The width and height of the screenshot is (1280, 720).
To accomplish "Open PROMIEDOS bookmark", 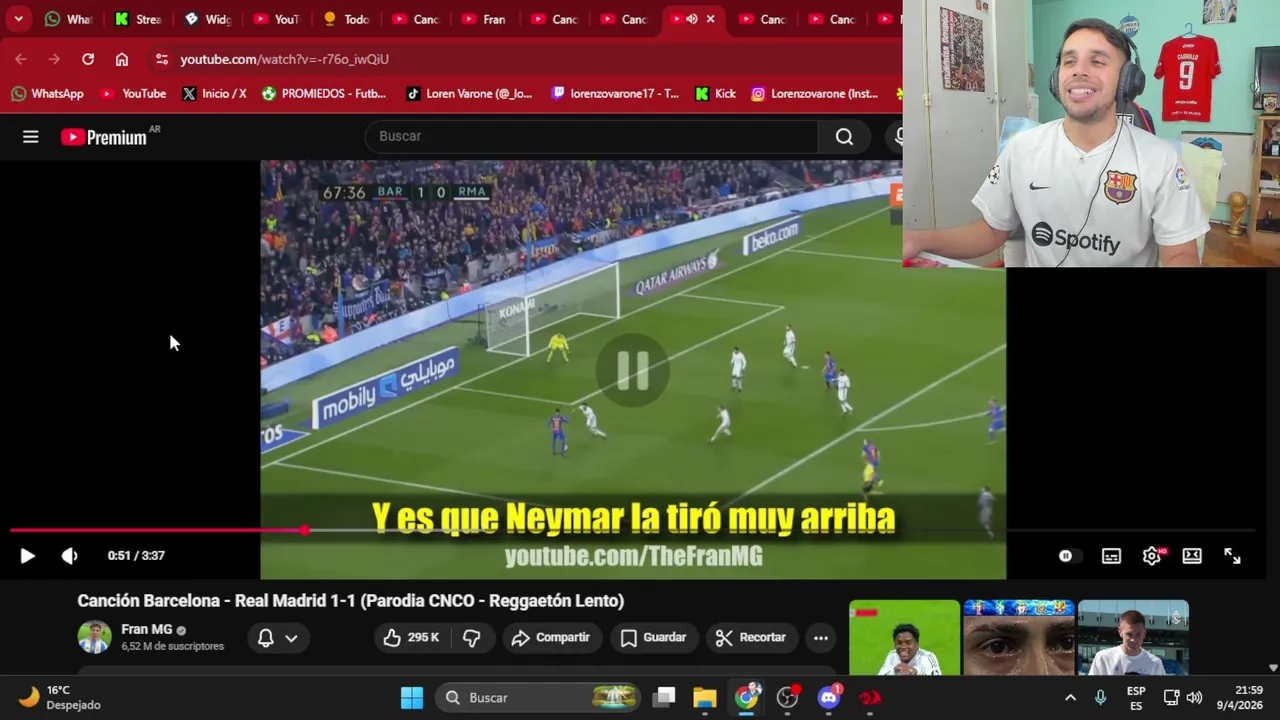I will coord(324,94).
